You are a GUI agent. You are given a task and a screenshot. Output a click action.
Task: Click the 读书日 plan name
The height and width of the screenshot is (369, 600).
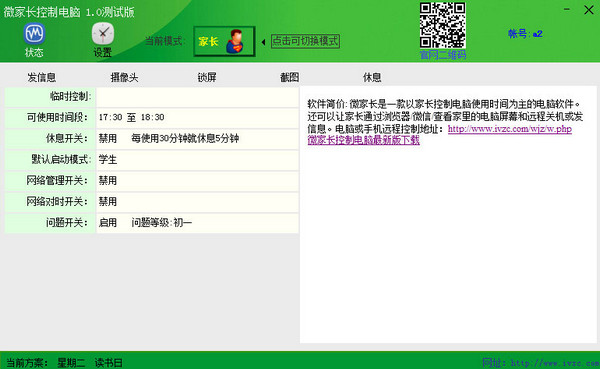click(109, 362)
